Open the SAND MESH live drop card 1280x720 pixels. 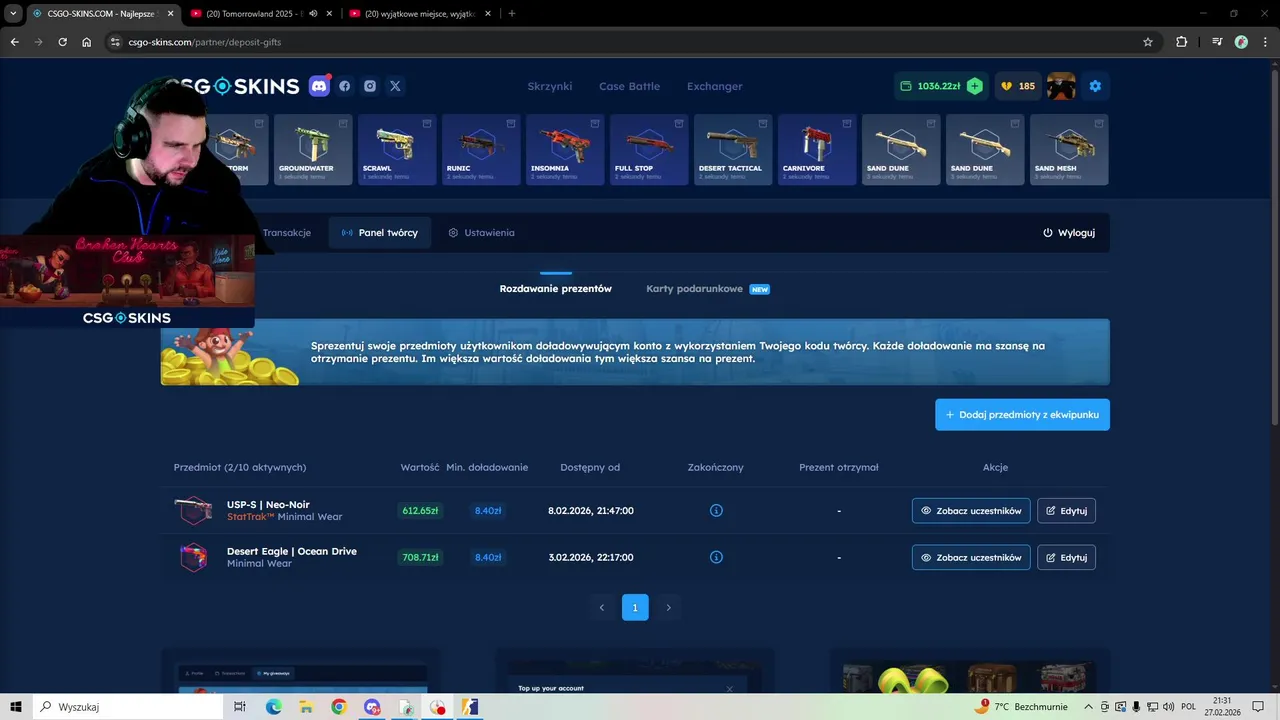pyautogui.click(x=1069, y=150)
